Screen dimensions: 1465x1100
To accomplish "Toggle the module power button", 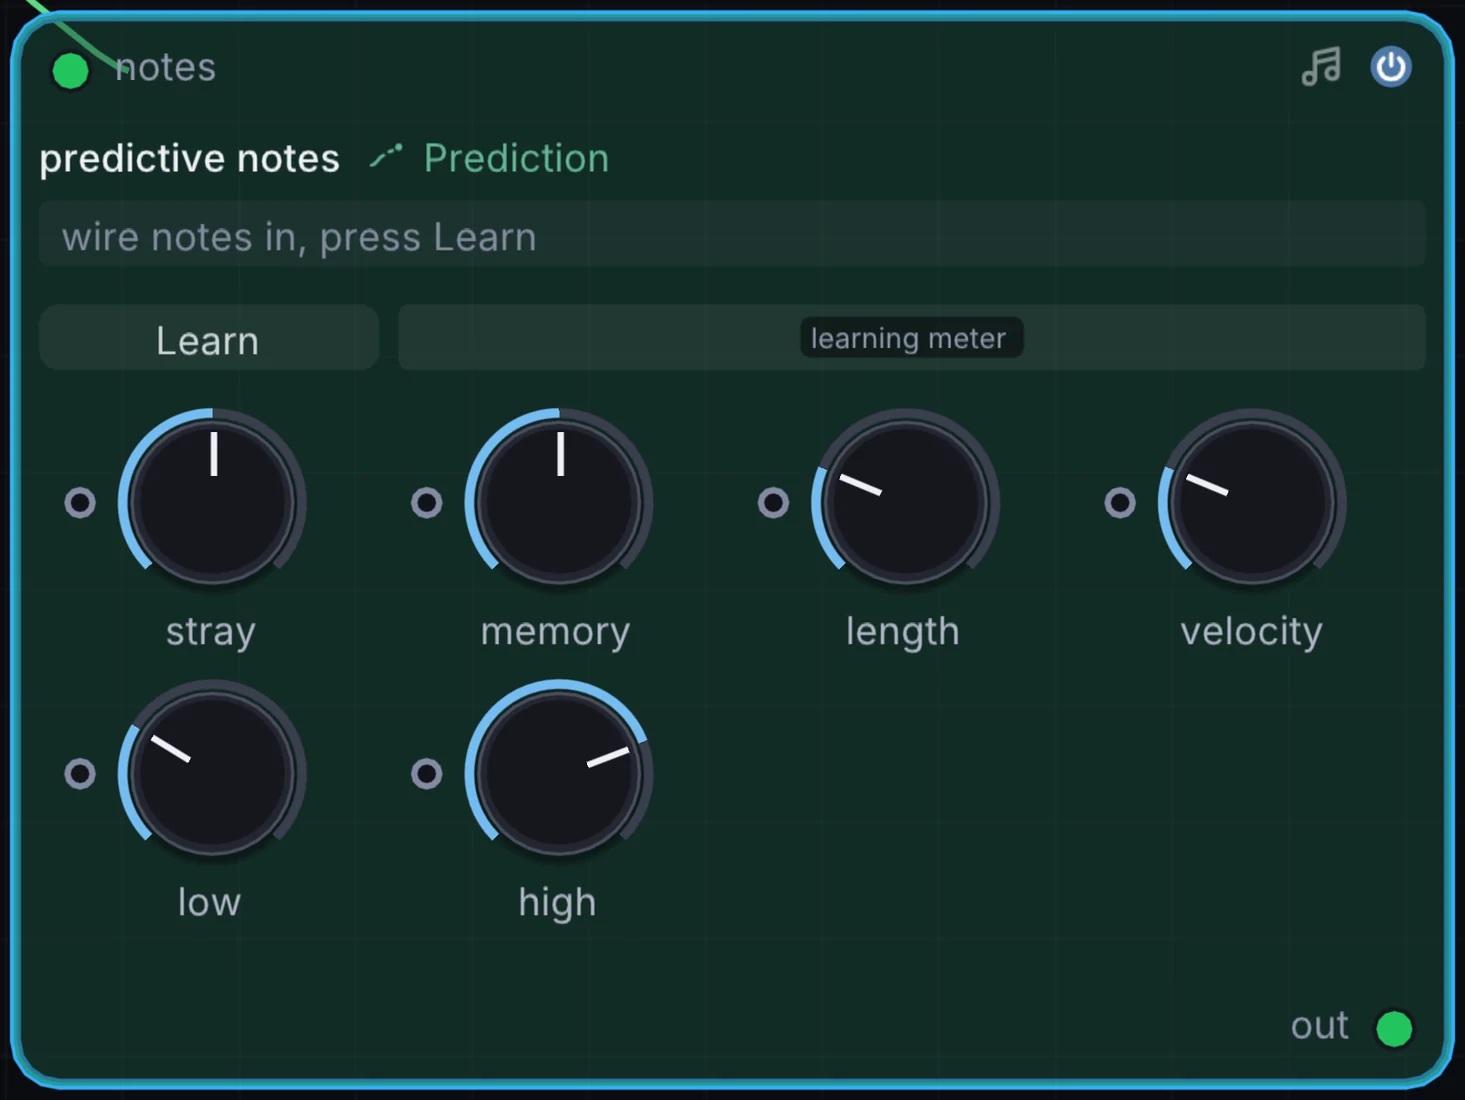I will tap(1390, 67).
